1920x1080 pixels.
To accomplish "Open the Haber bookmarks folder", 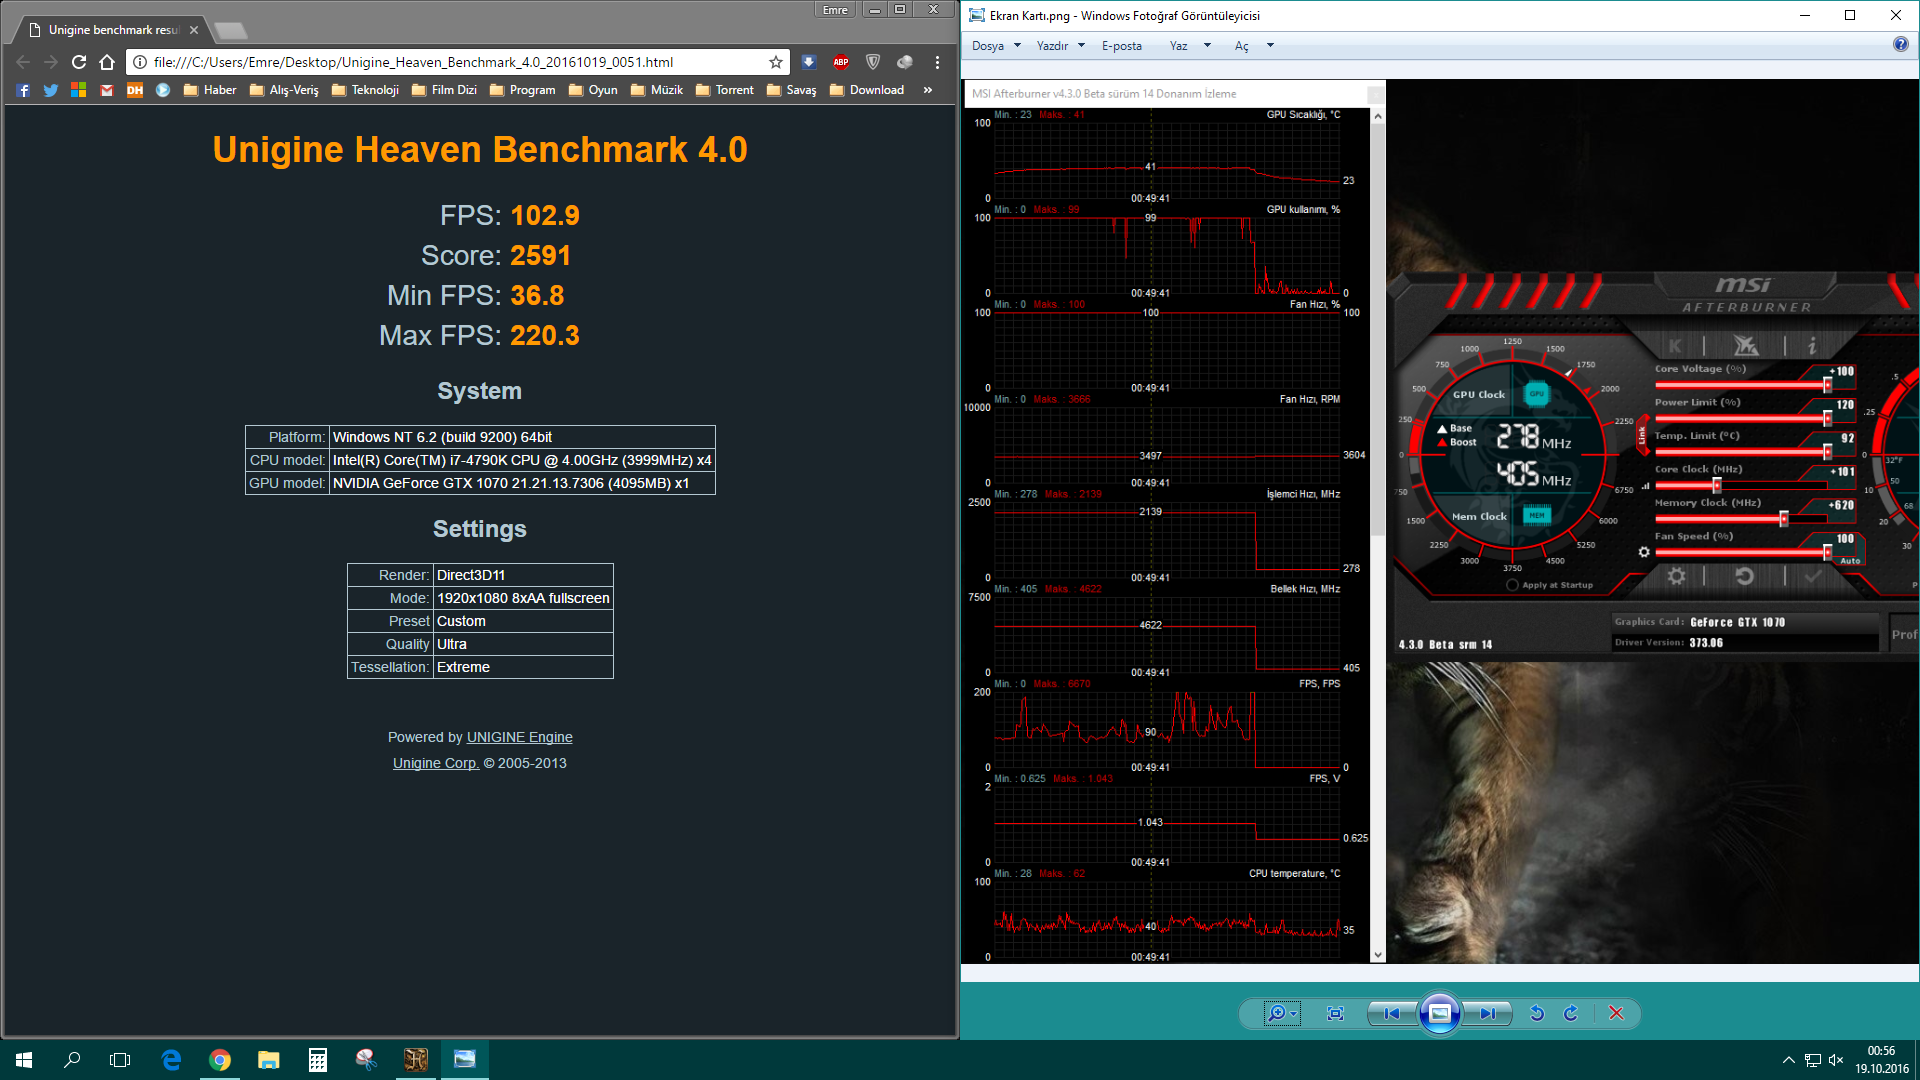I will pyautogui.click(x=210, y=90).
